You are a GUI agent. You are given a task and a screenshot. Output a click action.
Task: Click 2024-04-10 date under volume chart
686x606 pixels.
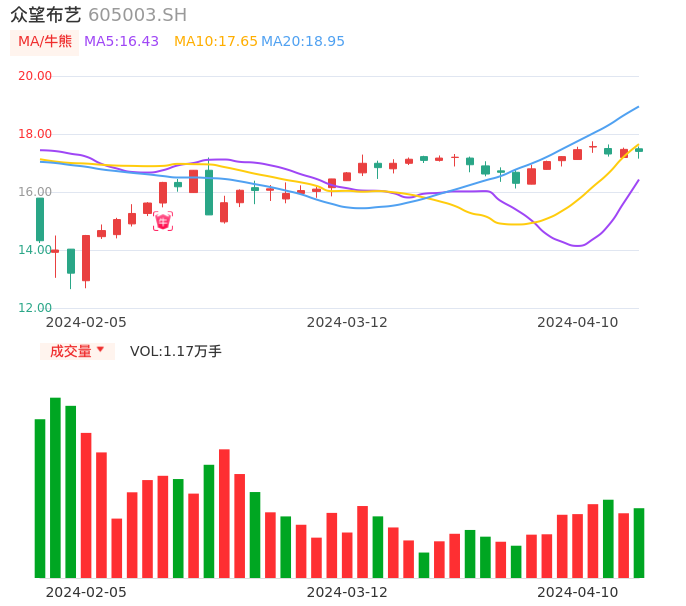coord(578,592)
